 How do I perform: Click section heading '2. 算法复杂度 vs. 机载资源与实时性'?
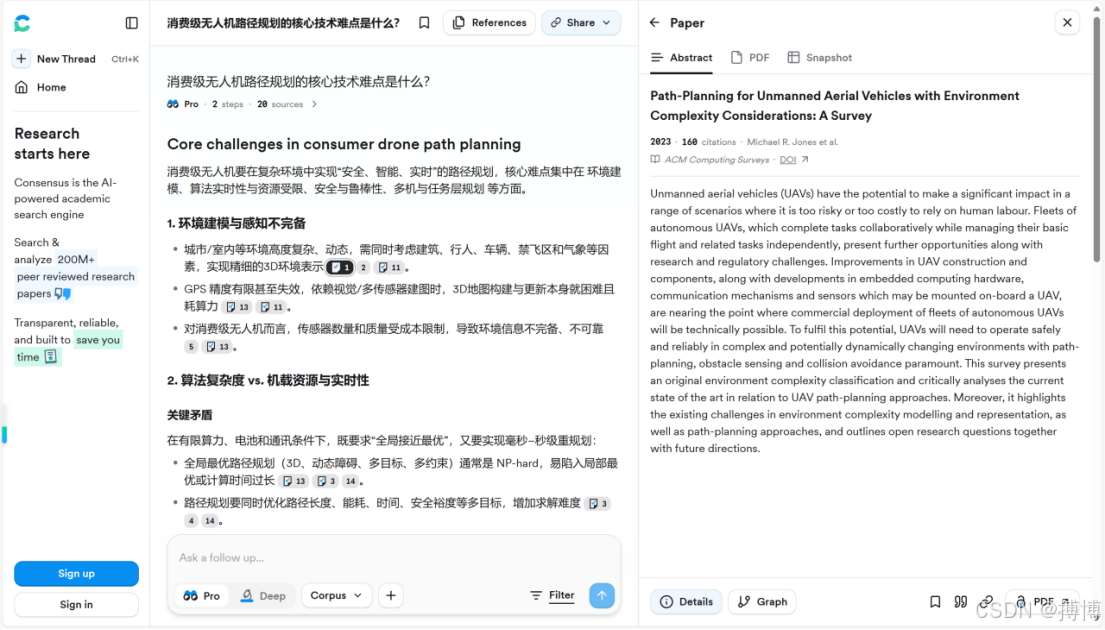pyautogui.click(x=268, y=381)
